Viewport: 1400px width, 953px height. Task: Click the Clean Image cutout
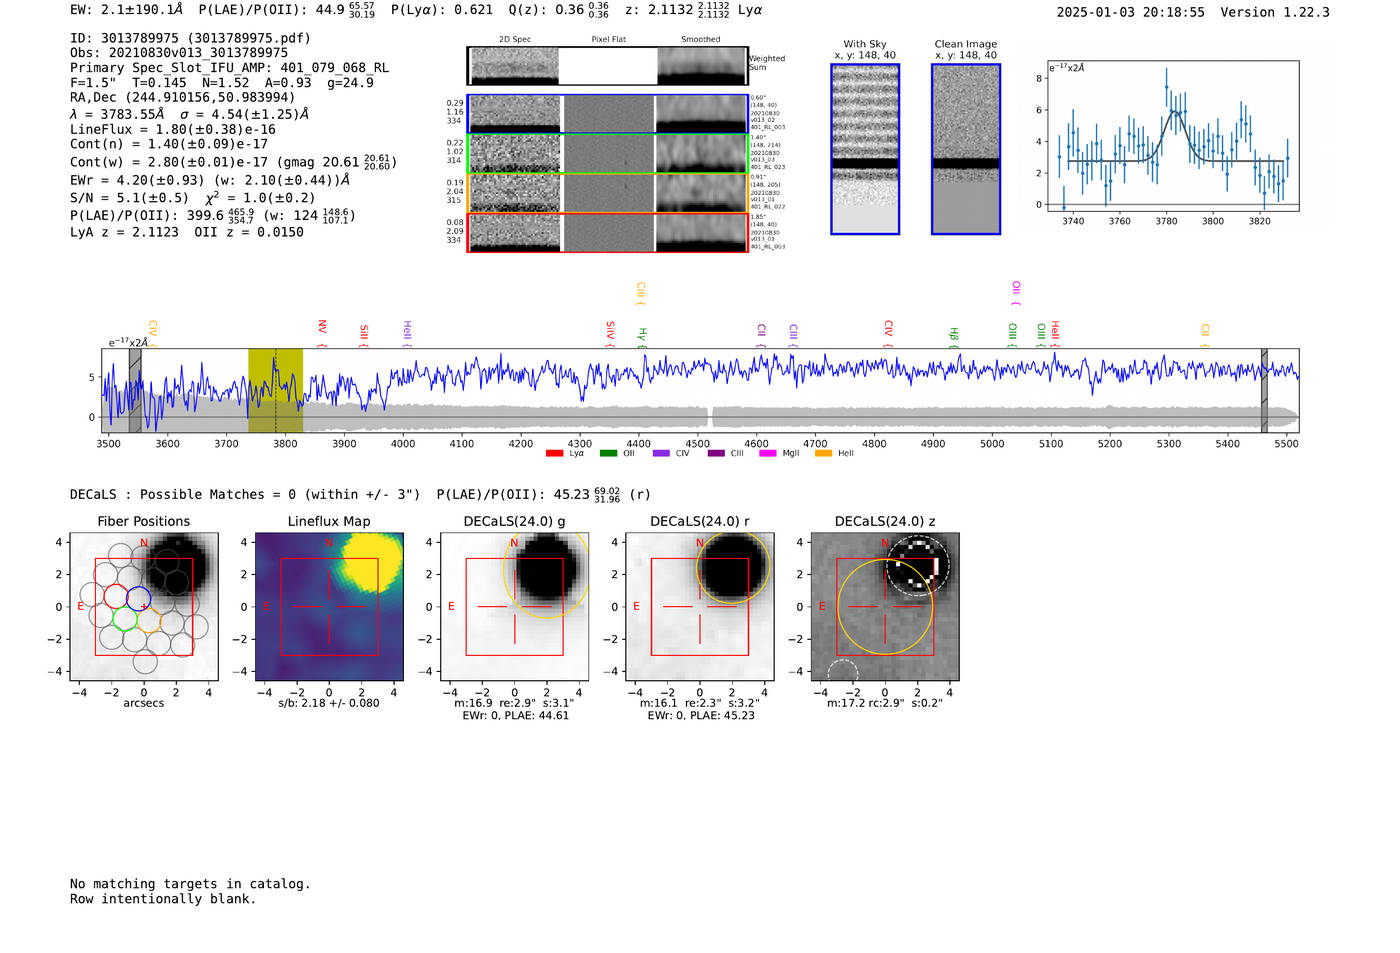966,149
